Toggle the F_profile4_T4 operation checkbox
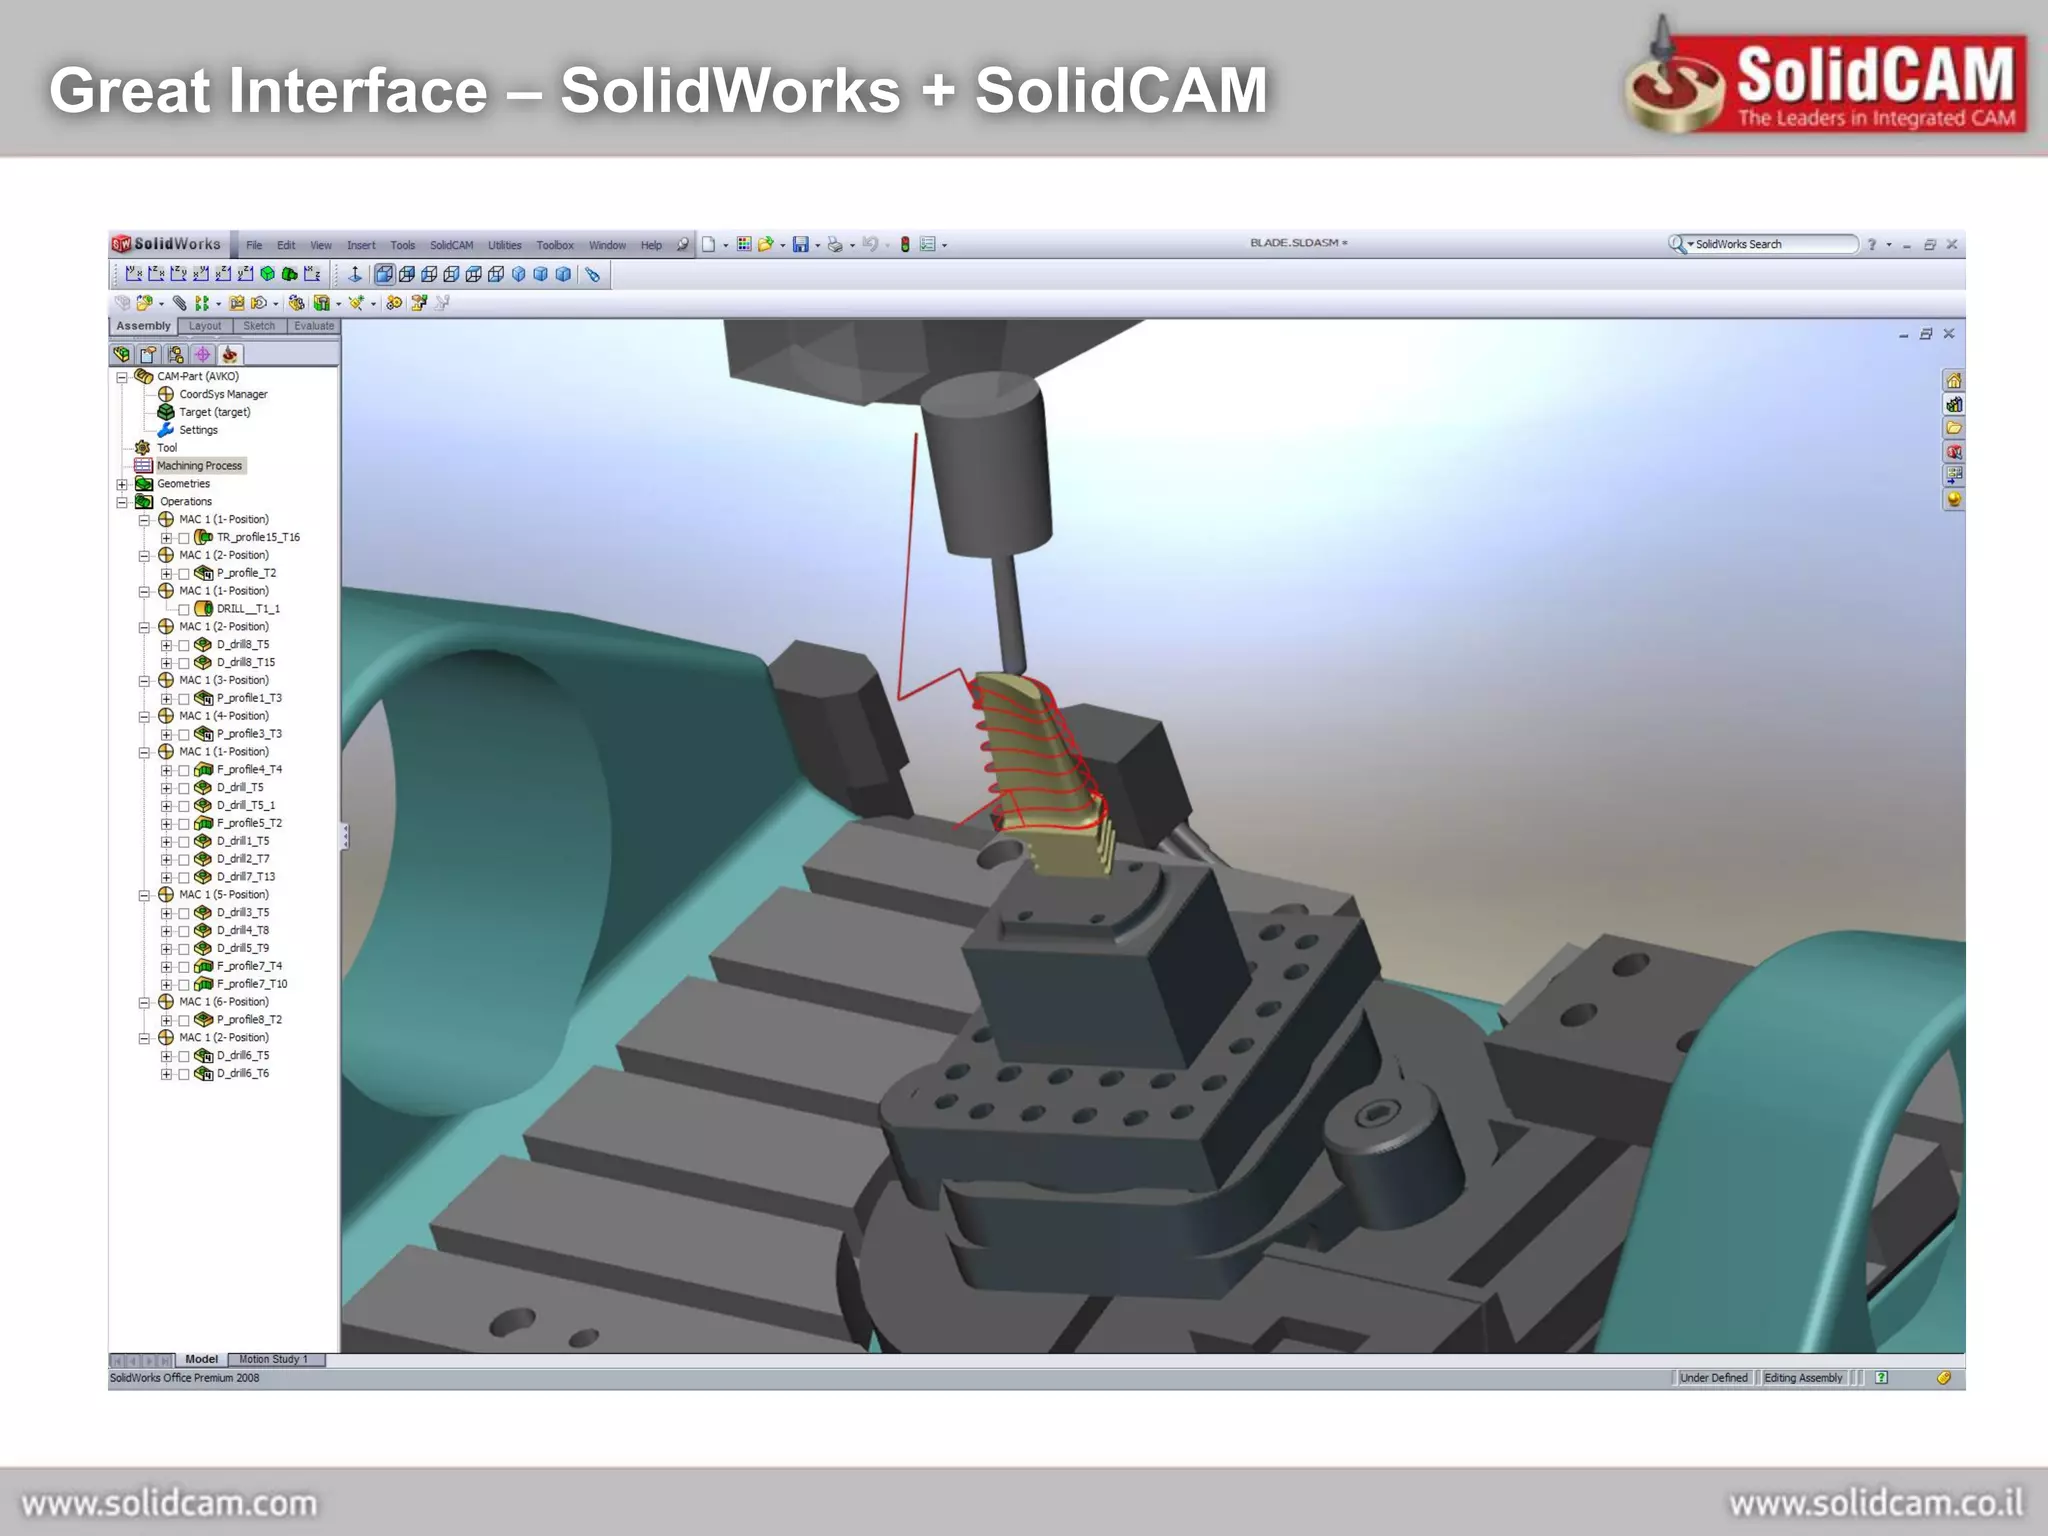Image resolution: width=2048 pixels, height=1536 pixels. 184,770
